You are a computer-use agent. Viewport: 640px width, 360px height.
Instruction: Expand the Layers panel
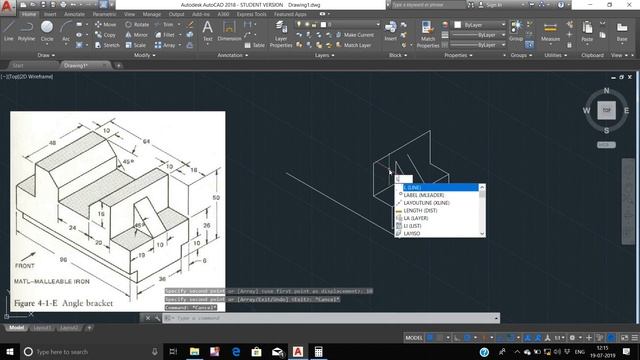click(x=324, y=55)
